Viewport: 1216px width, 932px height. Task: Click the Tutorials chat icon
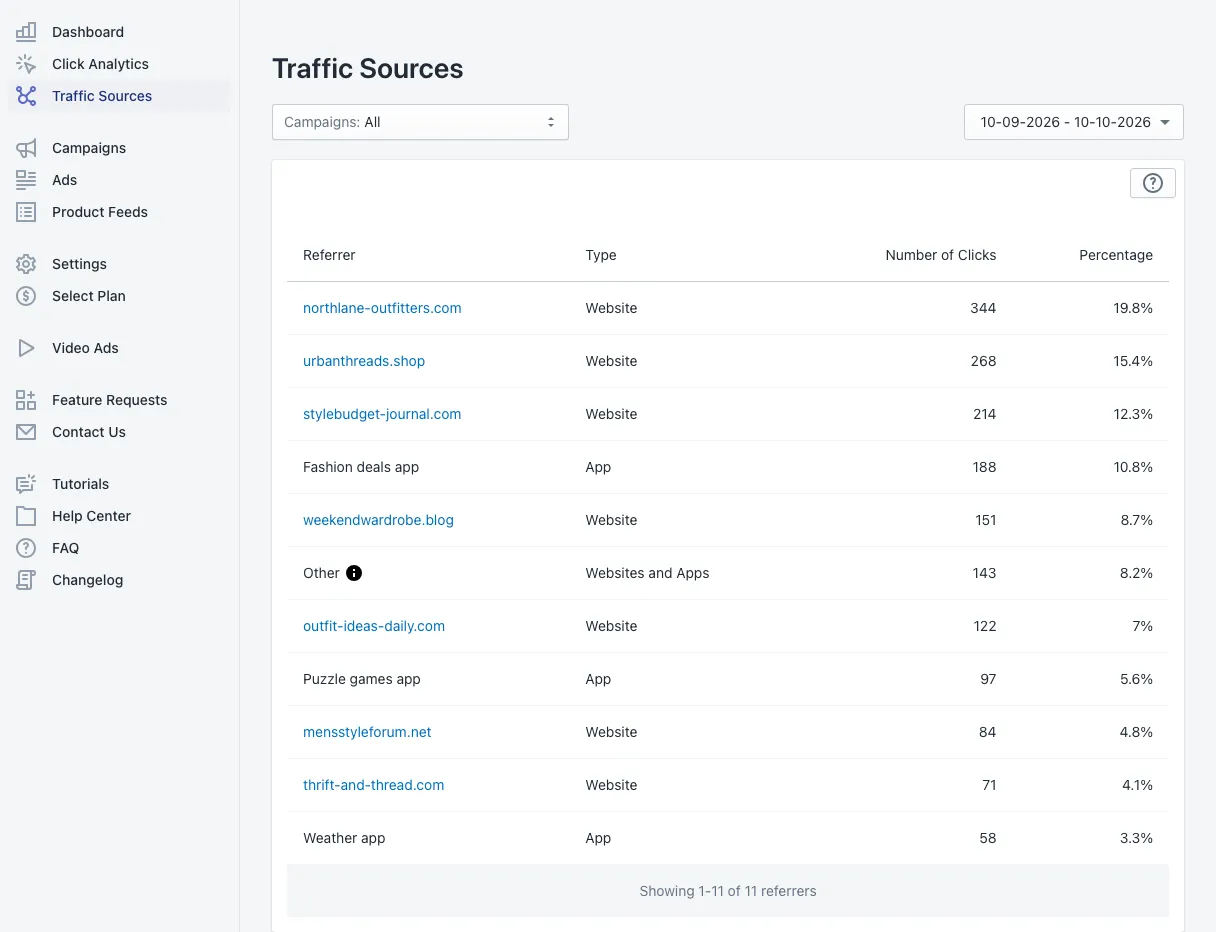(x=26, y=484)
